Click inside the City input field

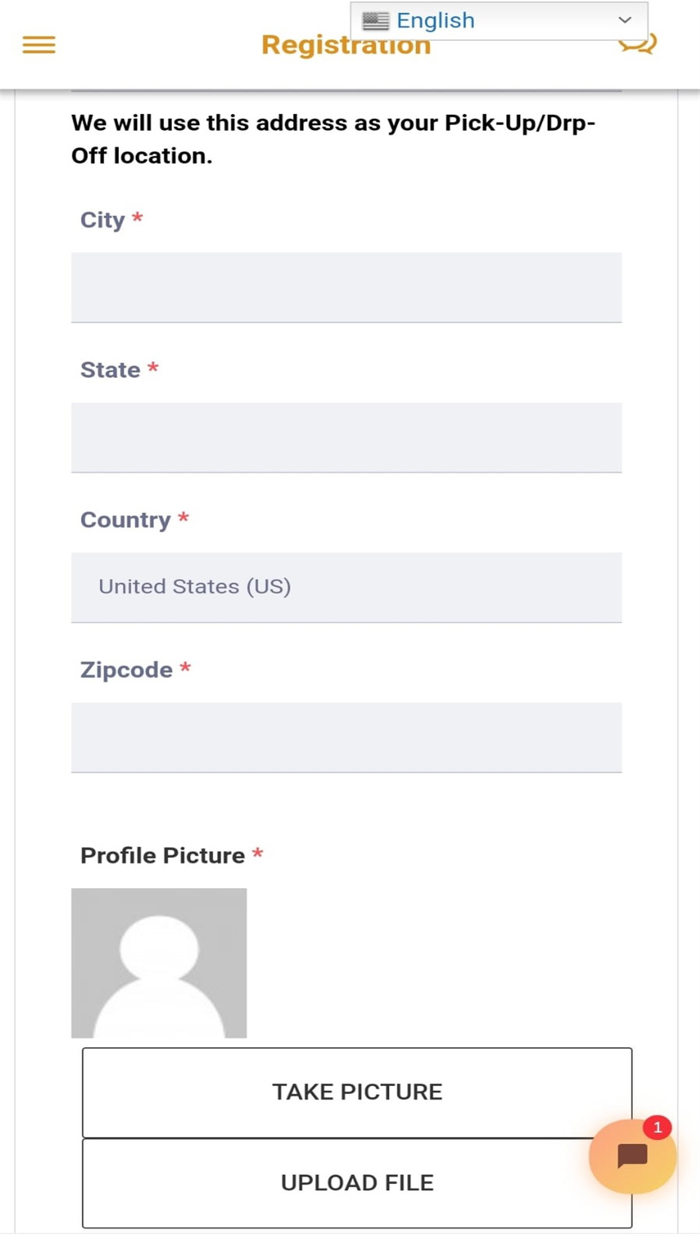[346, 287]
